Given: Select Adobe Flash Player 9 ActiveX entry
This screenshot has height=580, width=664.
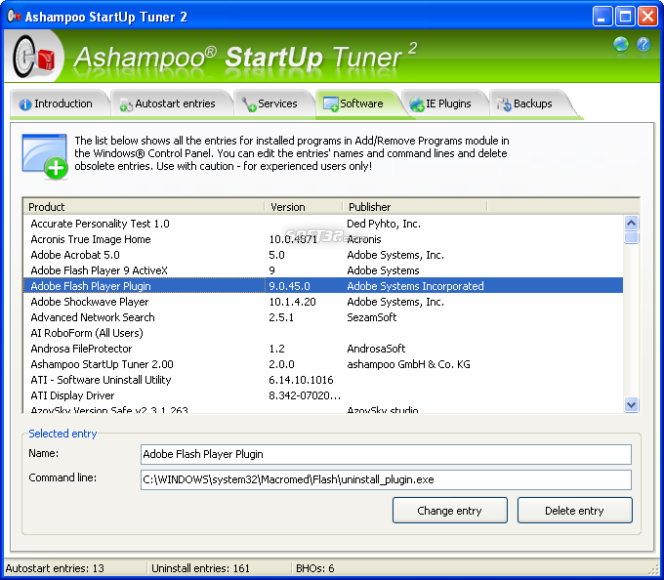Looking at the screenshot, I should 323,271.
